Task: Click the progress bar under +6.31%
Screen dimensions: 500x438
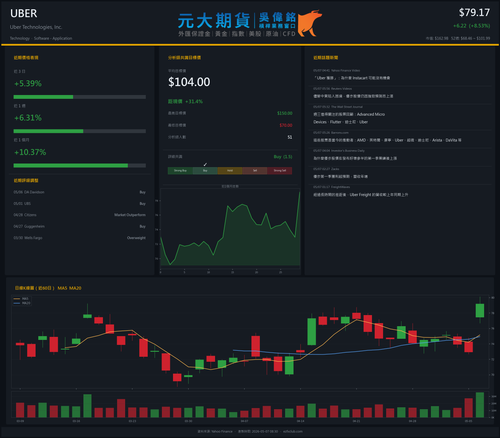Action: [x=80, y=131]
